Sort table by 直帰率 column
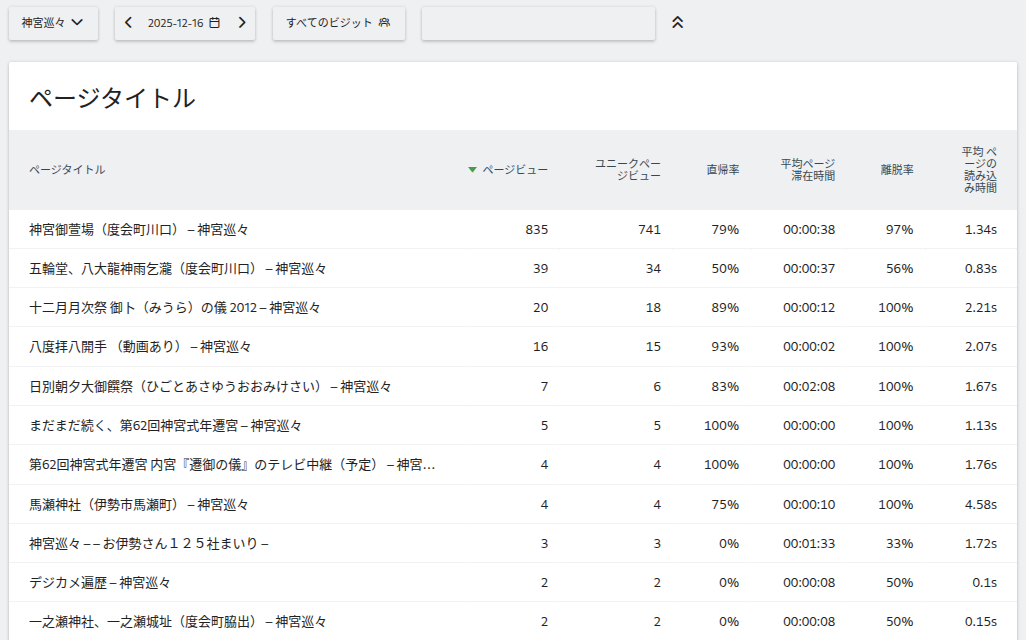Screen dimensions: 1026x640 point(722,170)
